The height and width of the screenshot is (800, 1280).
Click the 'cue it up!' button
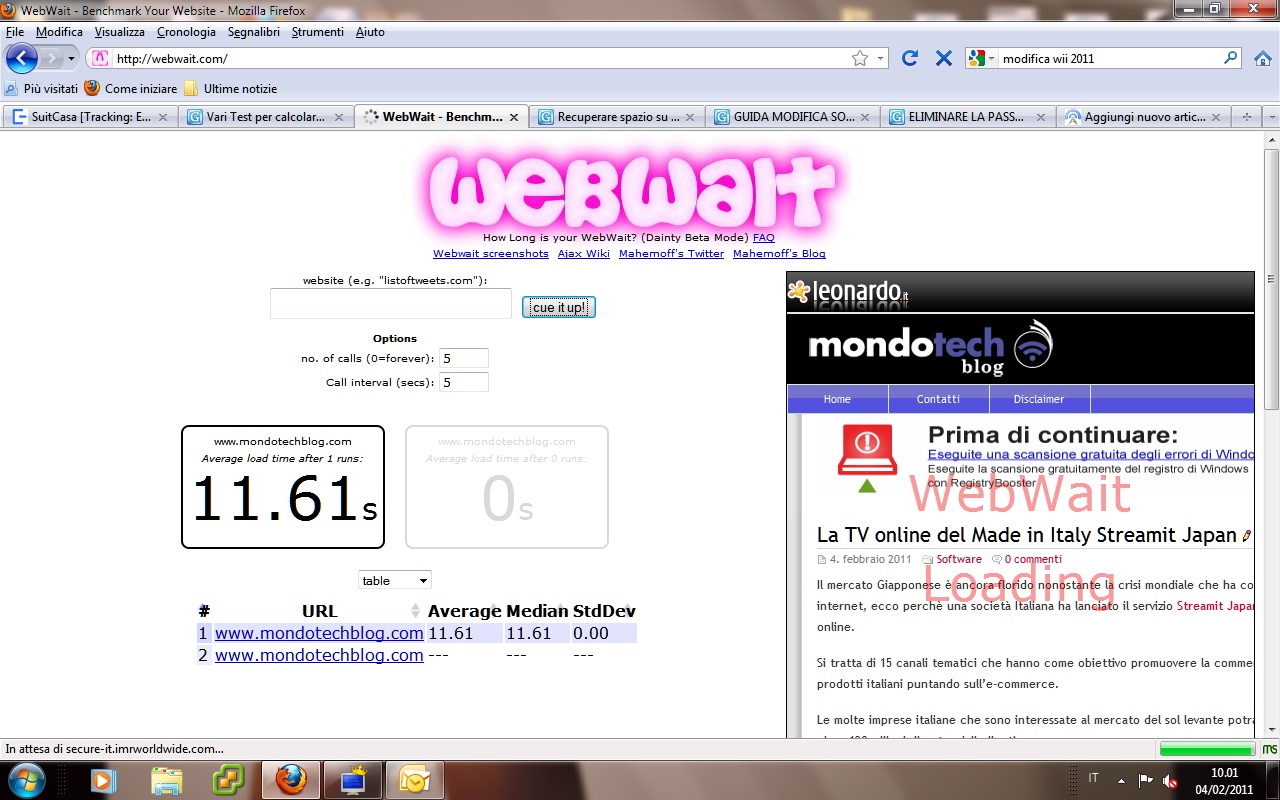559,307
